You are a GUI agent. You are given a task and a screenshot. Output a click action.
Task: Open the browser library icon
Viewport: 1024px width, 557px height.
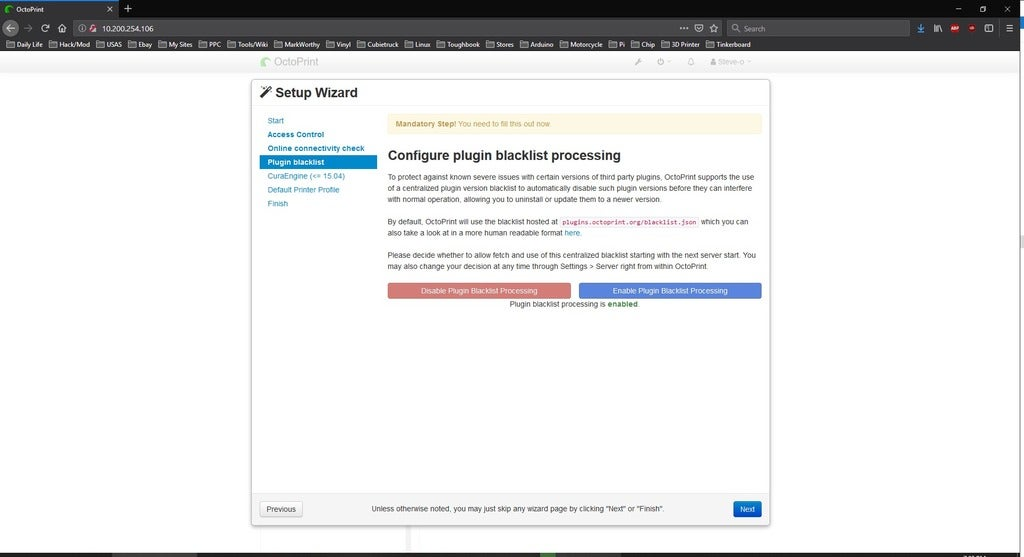click(938, 28)
